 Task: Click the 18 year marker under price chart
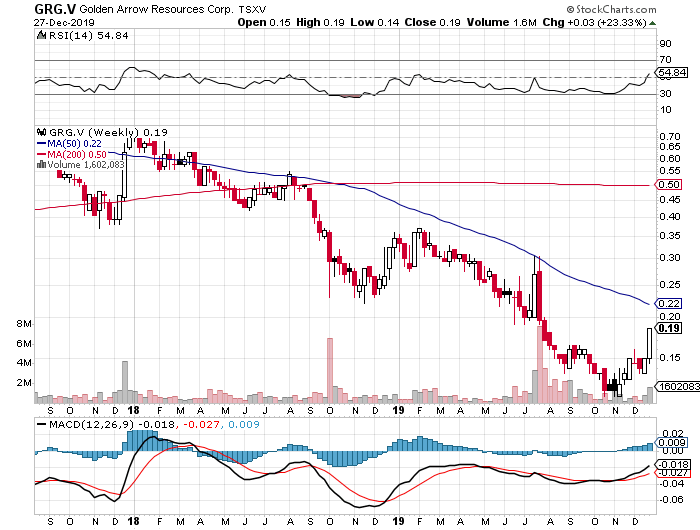click(x=133, y=410)
